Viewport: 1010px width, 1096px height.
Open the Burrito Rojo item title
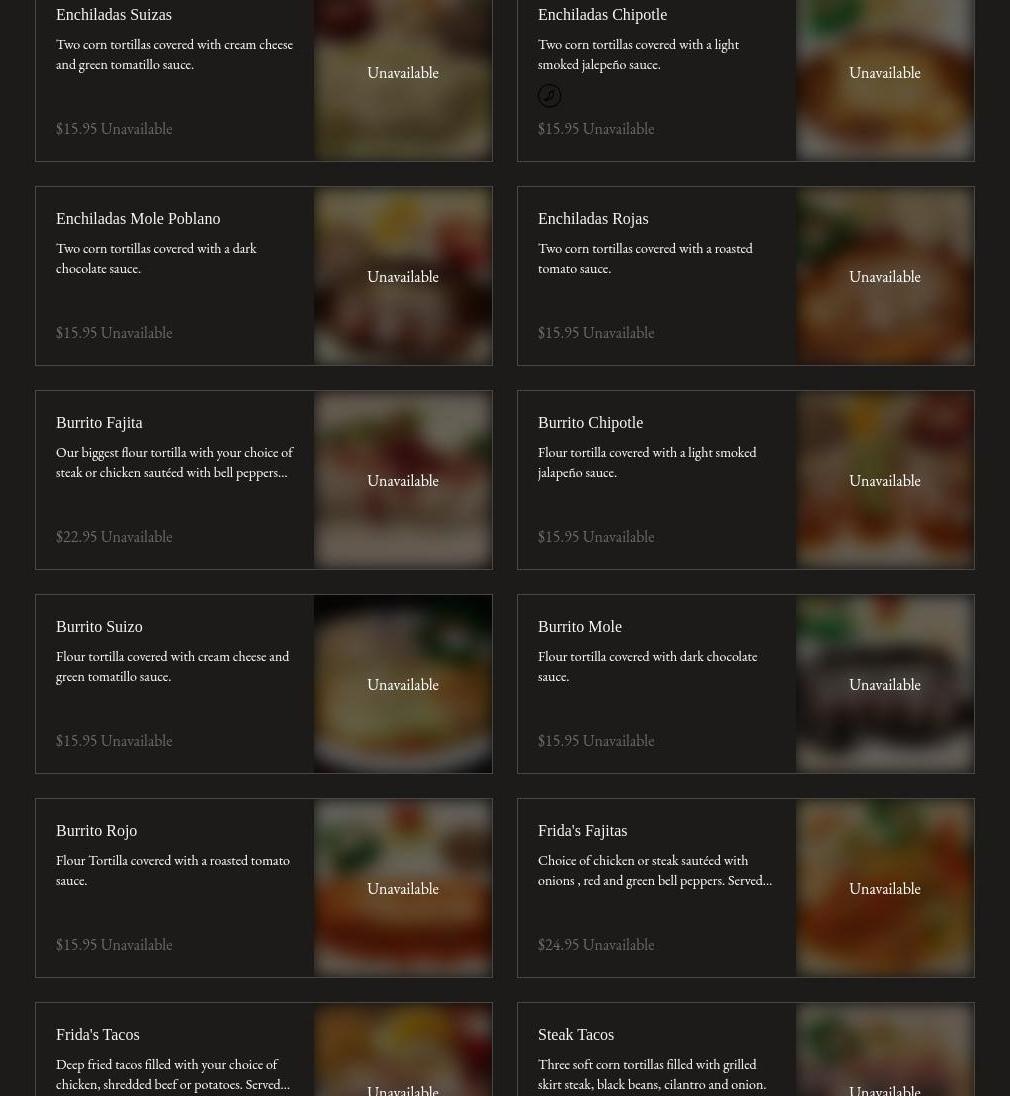(96, 831)
